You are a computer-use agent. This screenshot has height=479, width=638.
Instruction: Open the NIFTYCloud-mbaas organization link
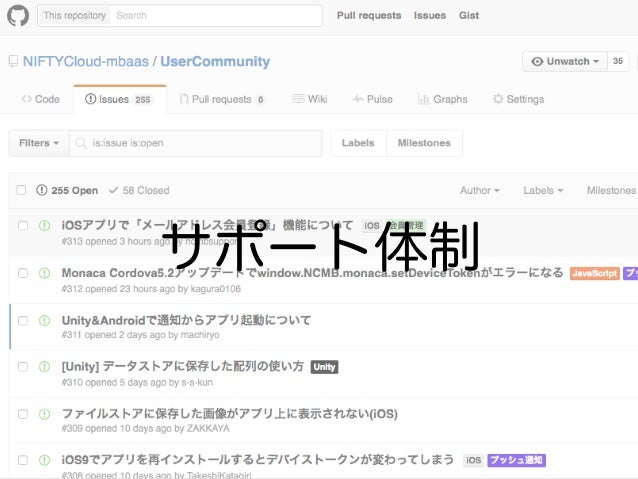[86, 61]
